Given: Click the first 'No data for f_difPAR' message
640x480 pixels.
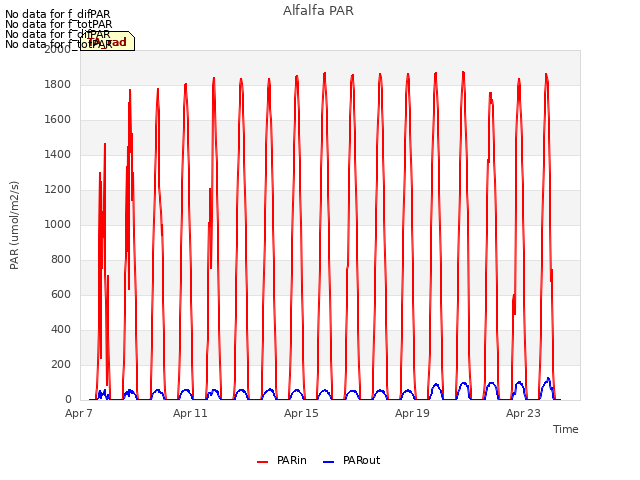Looking at the screenshot, I should pyautogui.click(x=58, y=14).
